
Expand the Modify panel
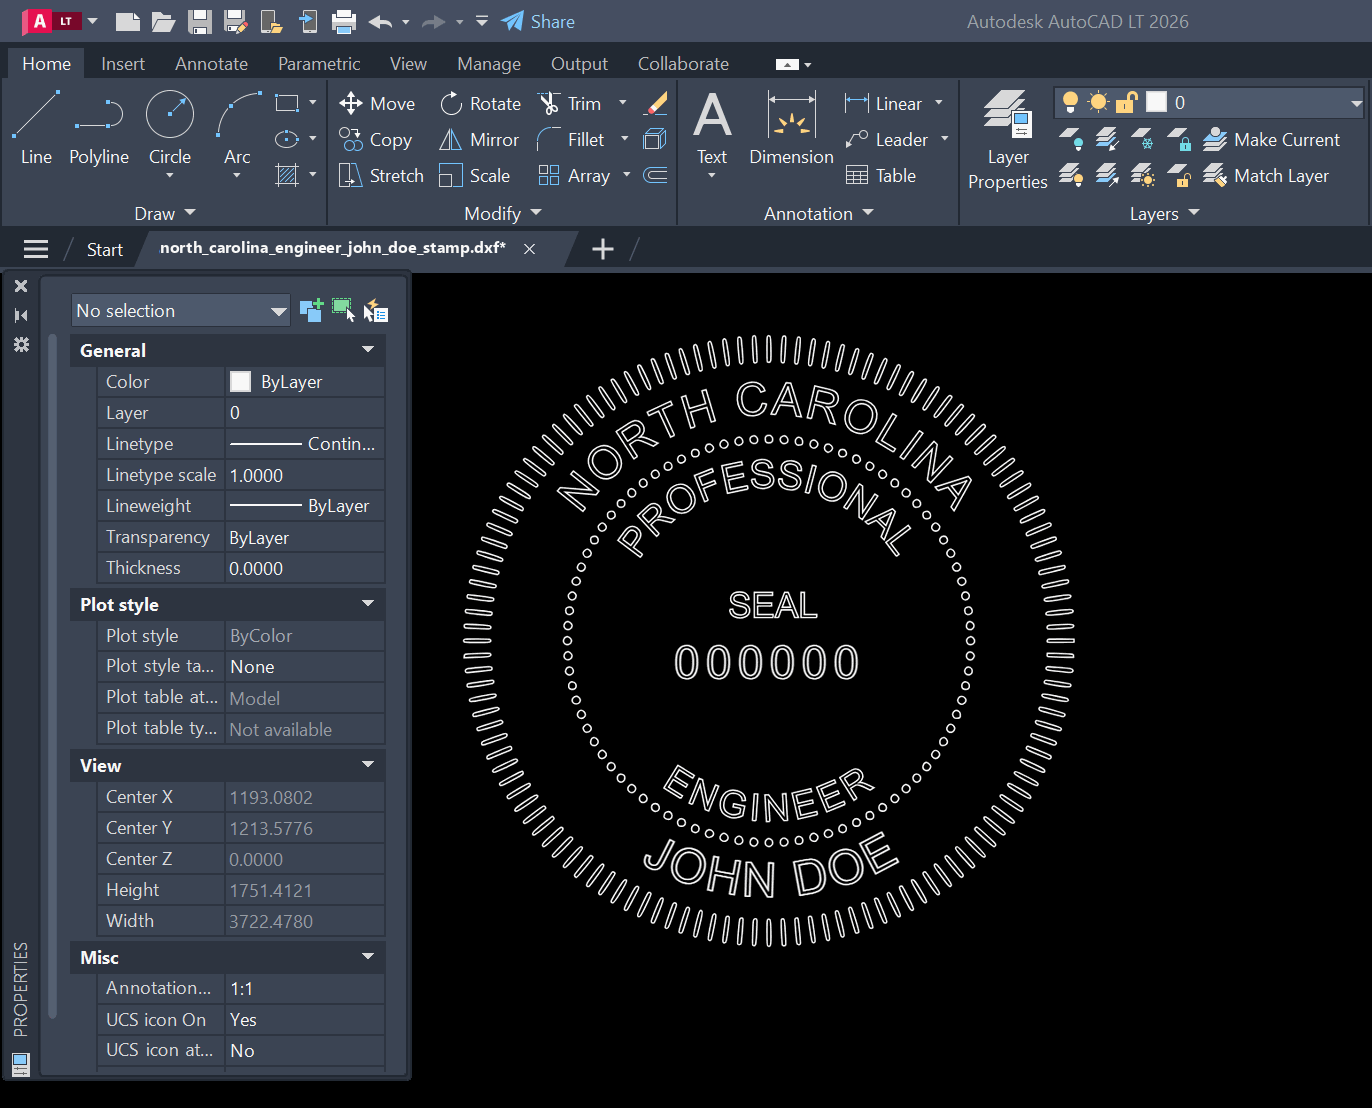click(x=502, y=213)
